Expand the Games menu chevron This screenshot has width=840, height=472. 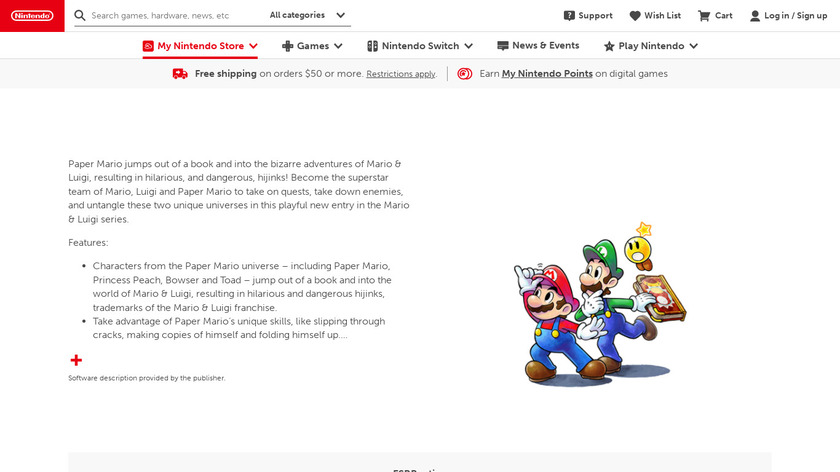click(x=338, y=46)
